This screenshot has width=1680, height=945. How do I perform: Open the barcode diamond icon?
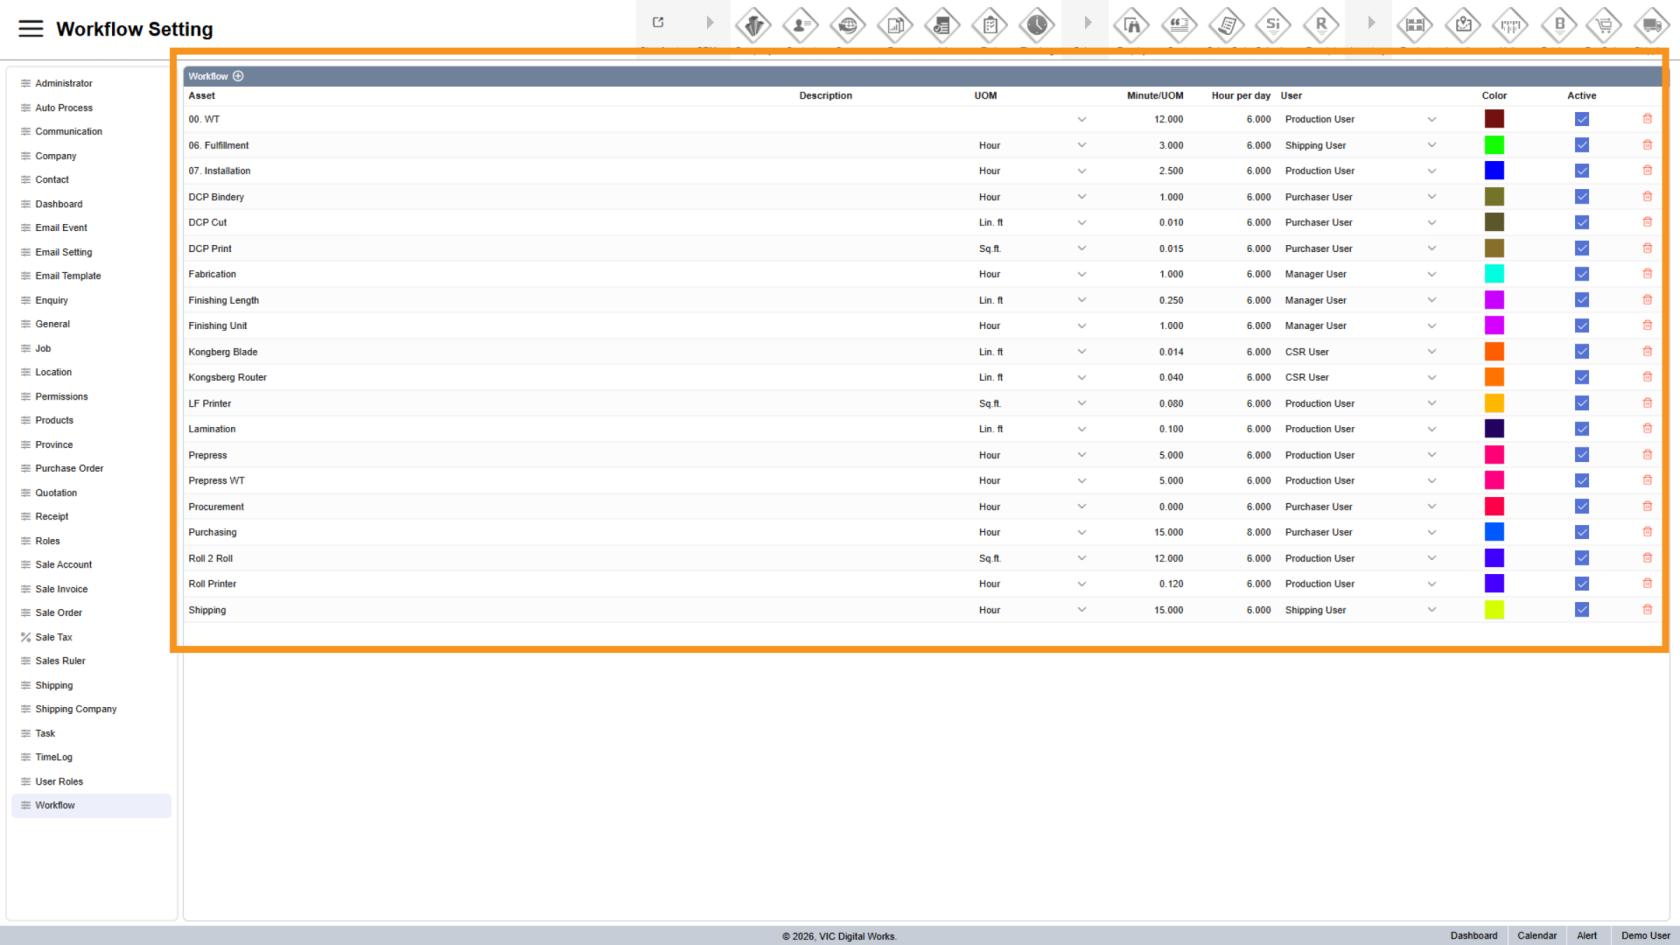click(x=1510, y=25)
